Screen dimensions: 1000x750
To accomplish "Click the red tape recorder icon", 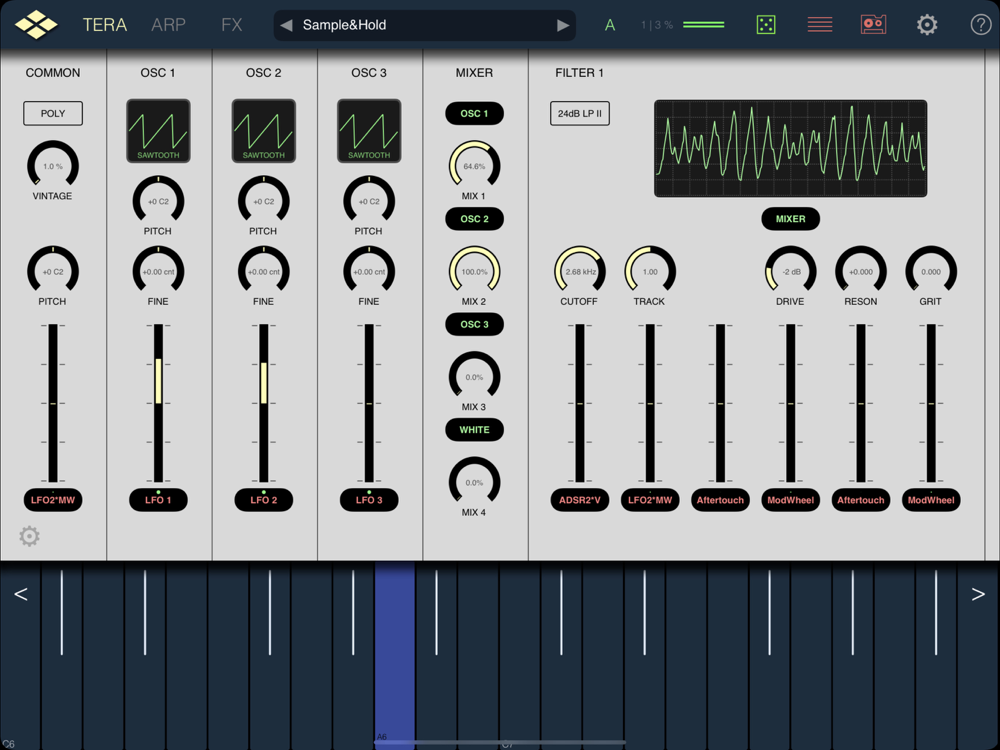I will pos(873,25).
